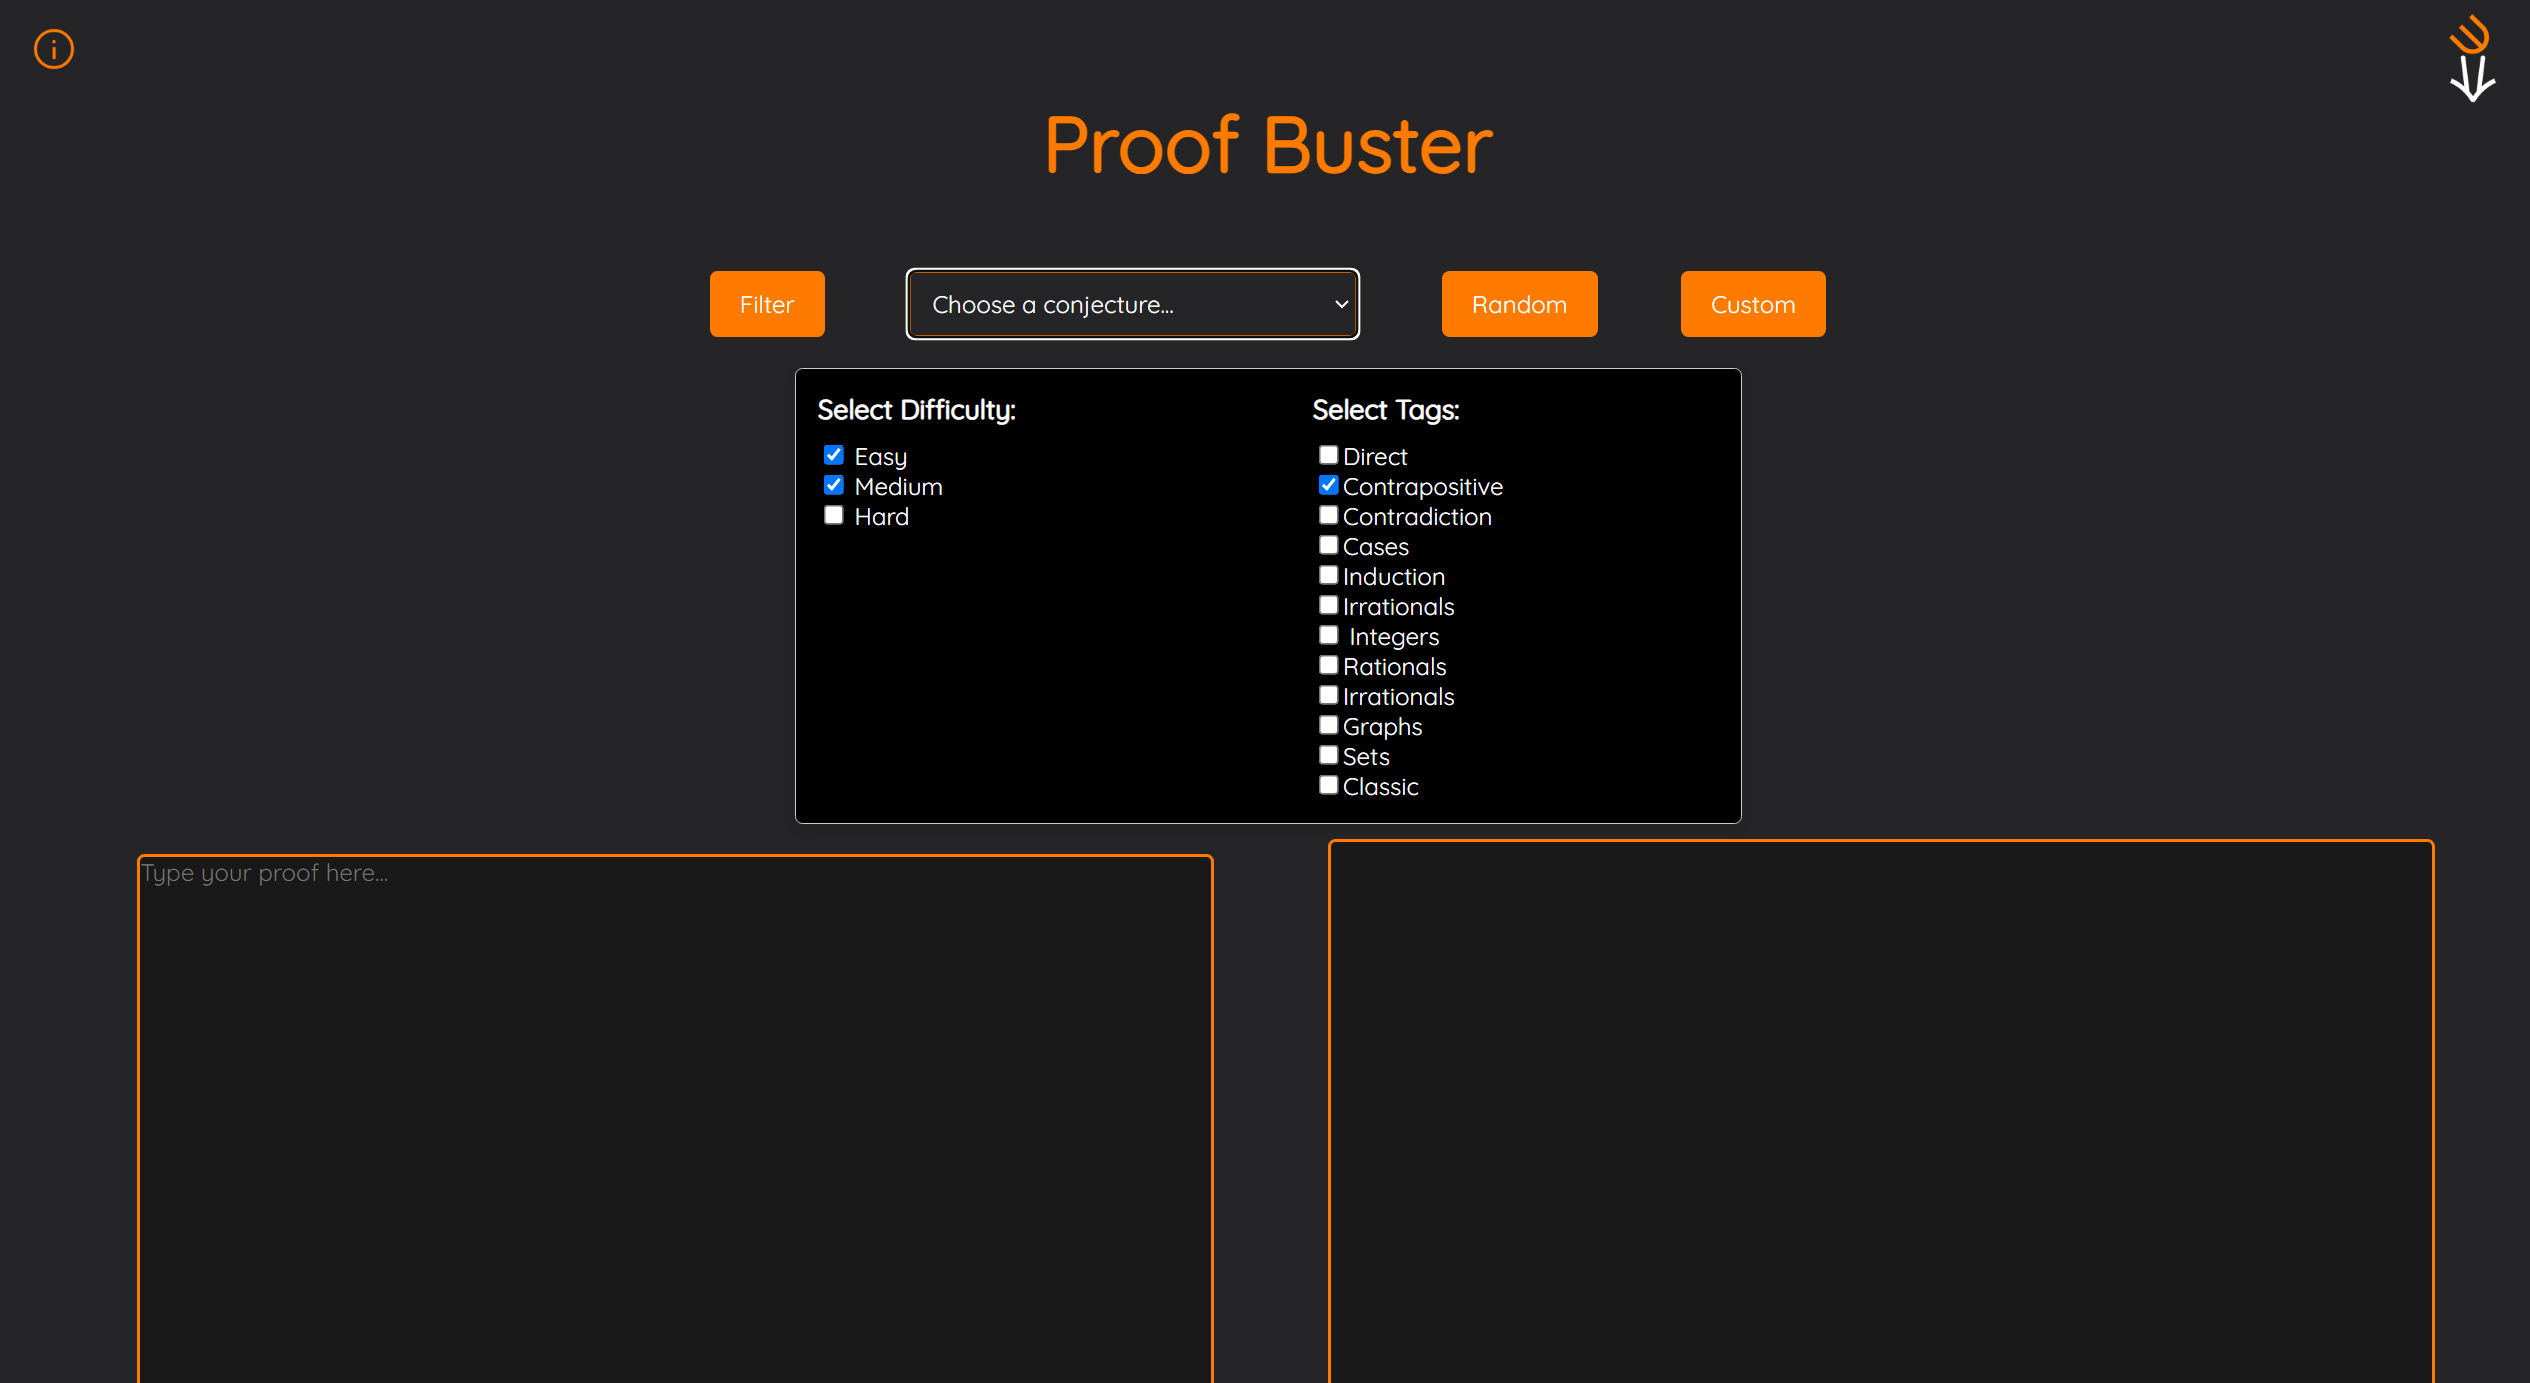Uncheck the Easy difficulty checkbox
The width and height of the screenshot is (2530, 1383).
833,455
